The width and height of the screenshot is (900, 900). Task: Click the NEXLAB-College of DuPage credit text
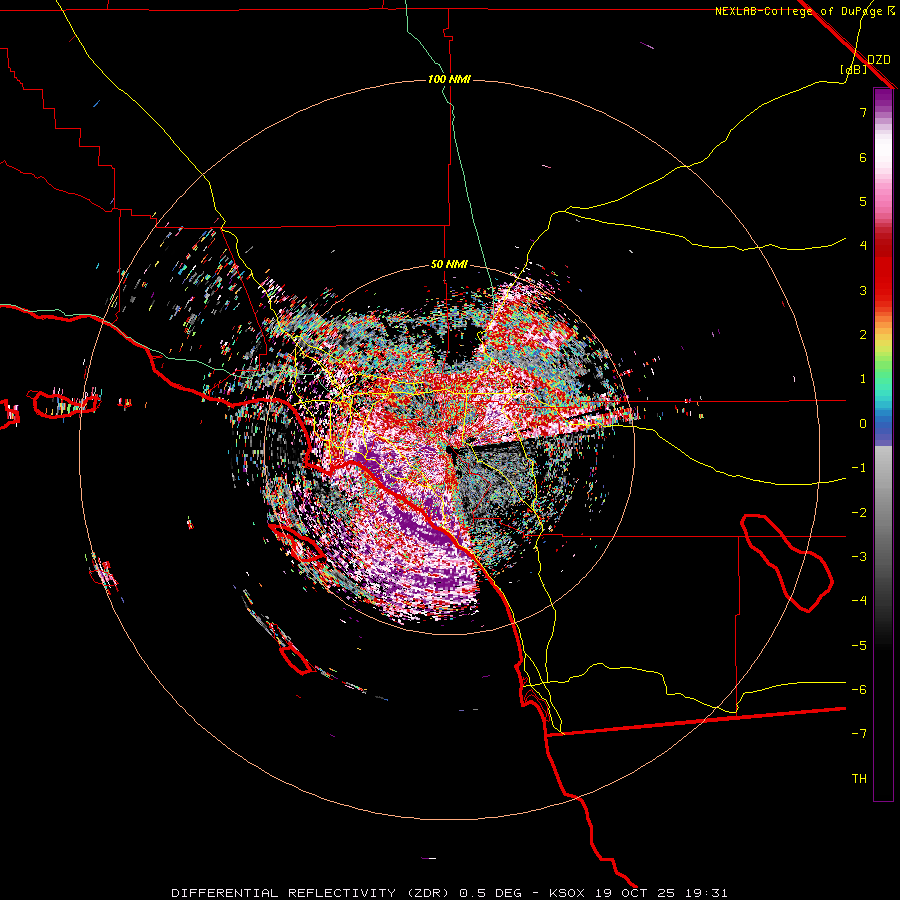coord(798,11)
